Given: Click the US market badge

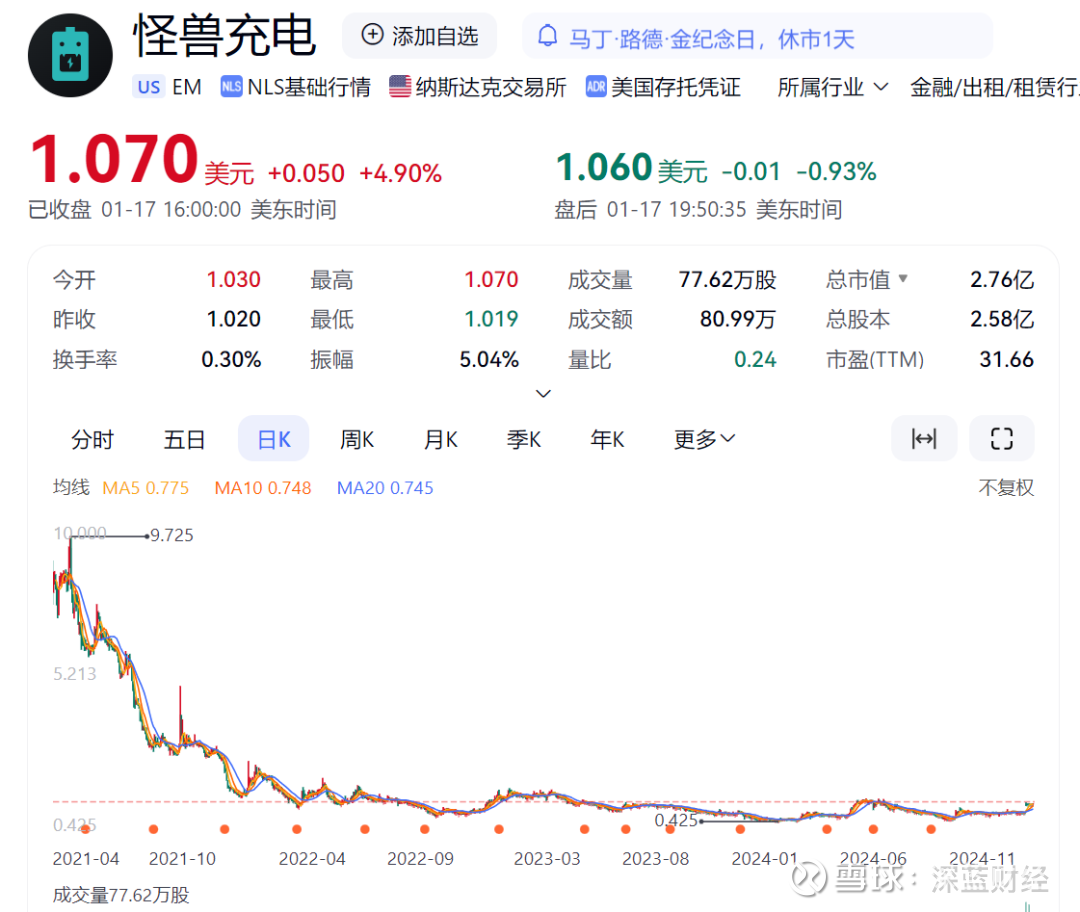Looking at the screenshot, I should click(x=149, y=87).
